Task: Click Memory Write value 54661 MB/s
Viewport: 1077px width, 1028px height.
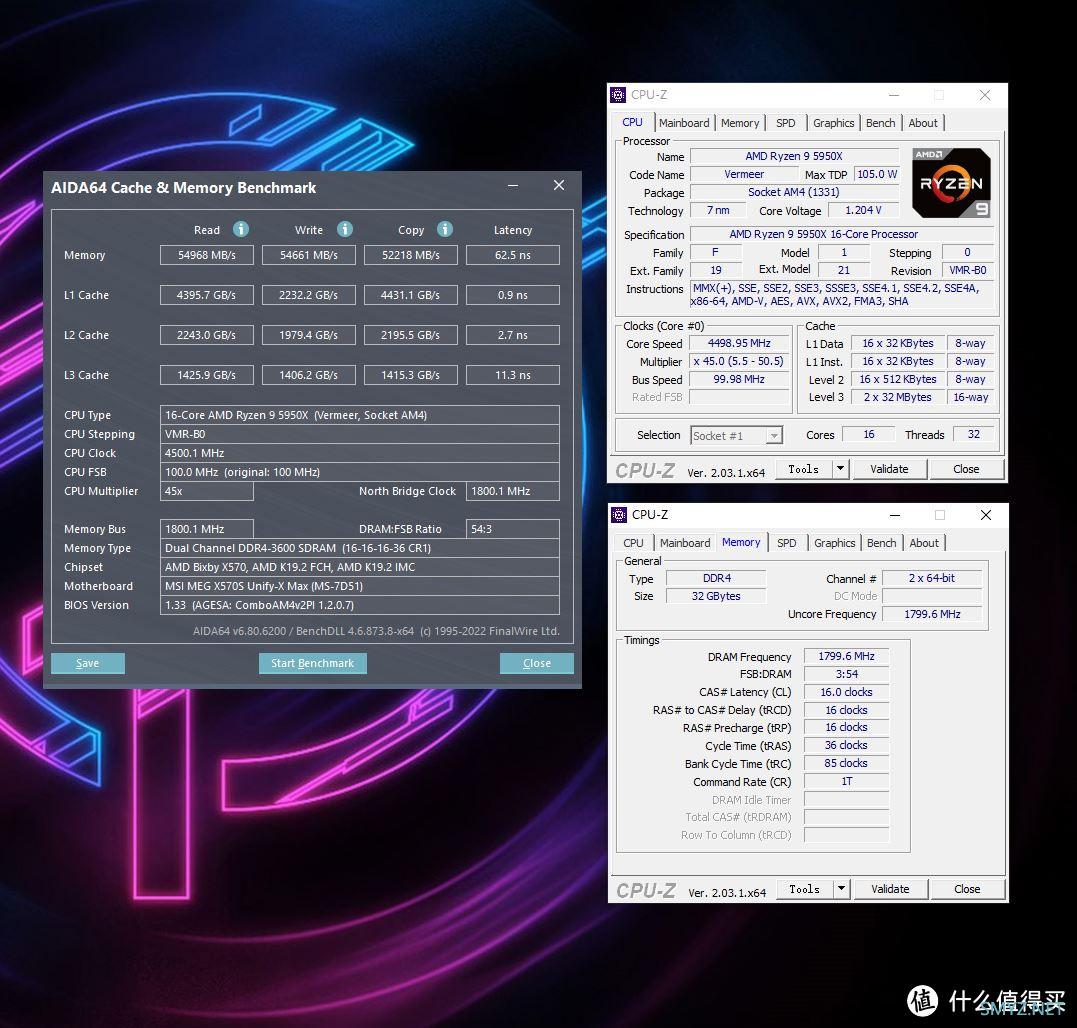Action: click(308, 255)
